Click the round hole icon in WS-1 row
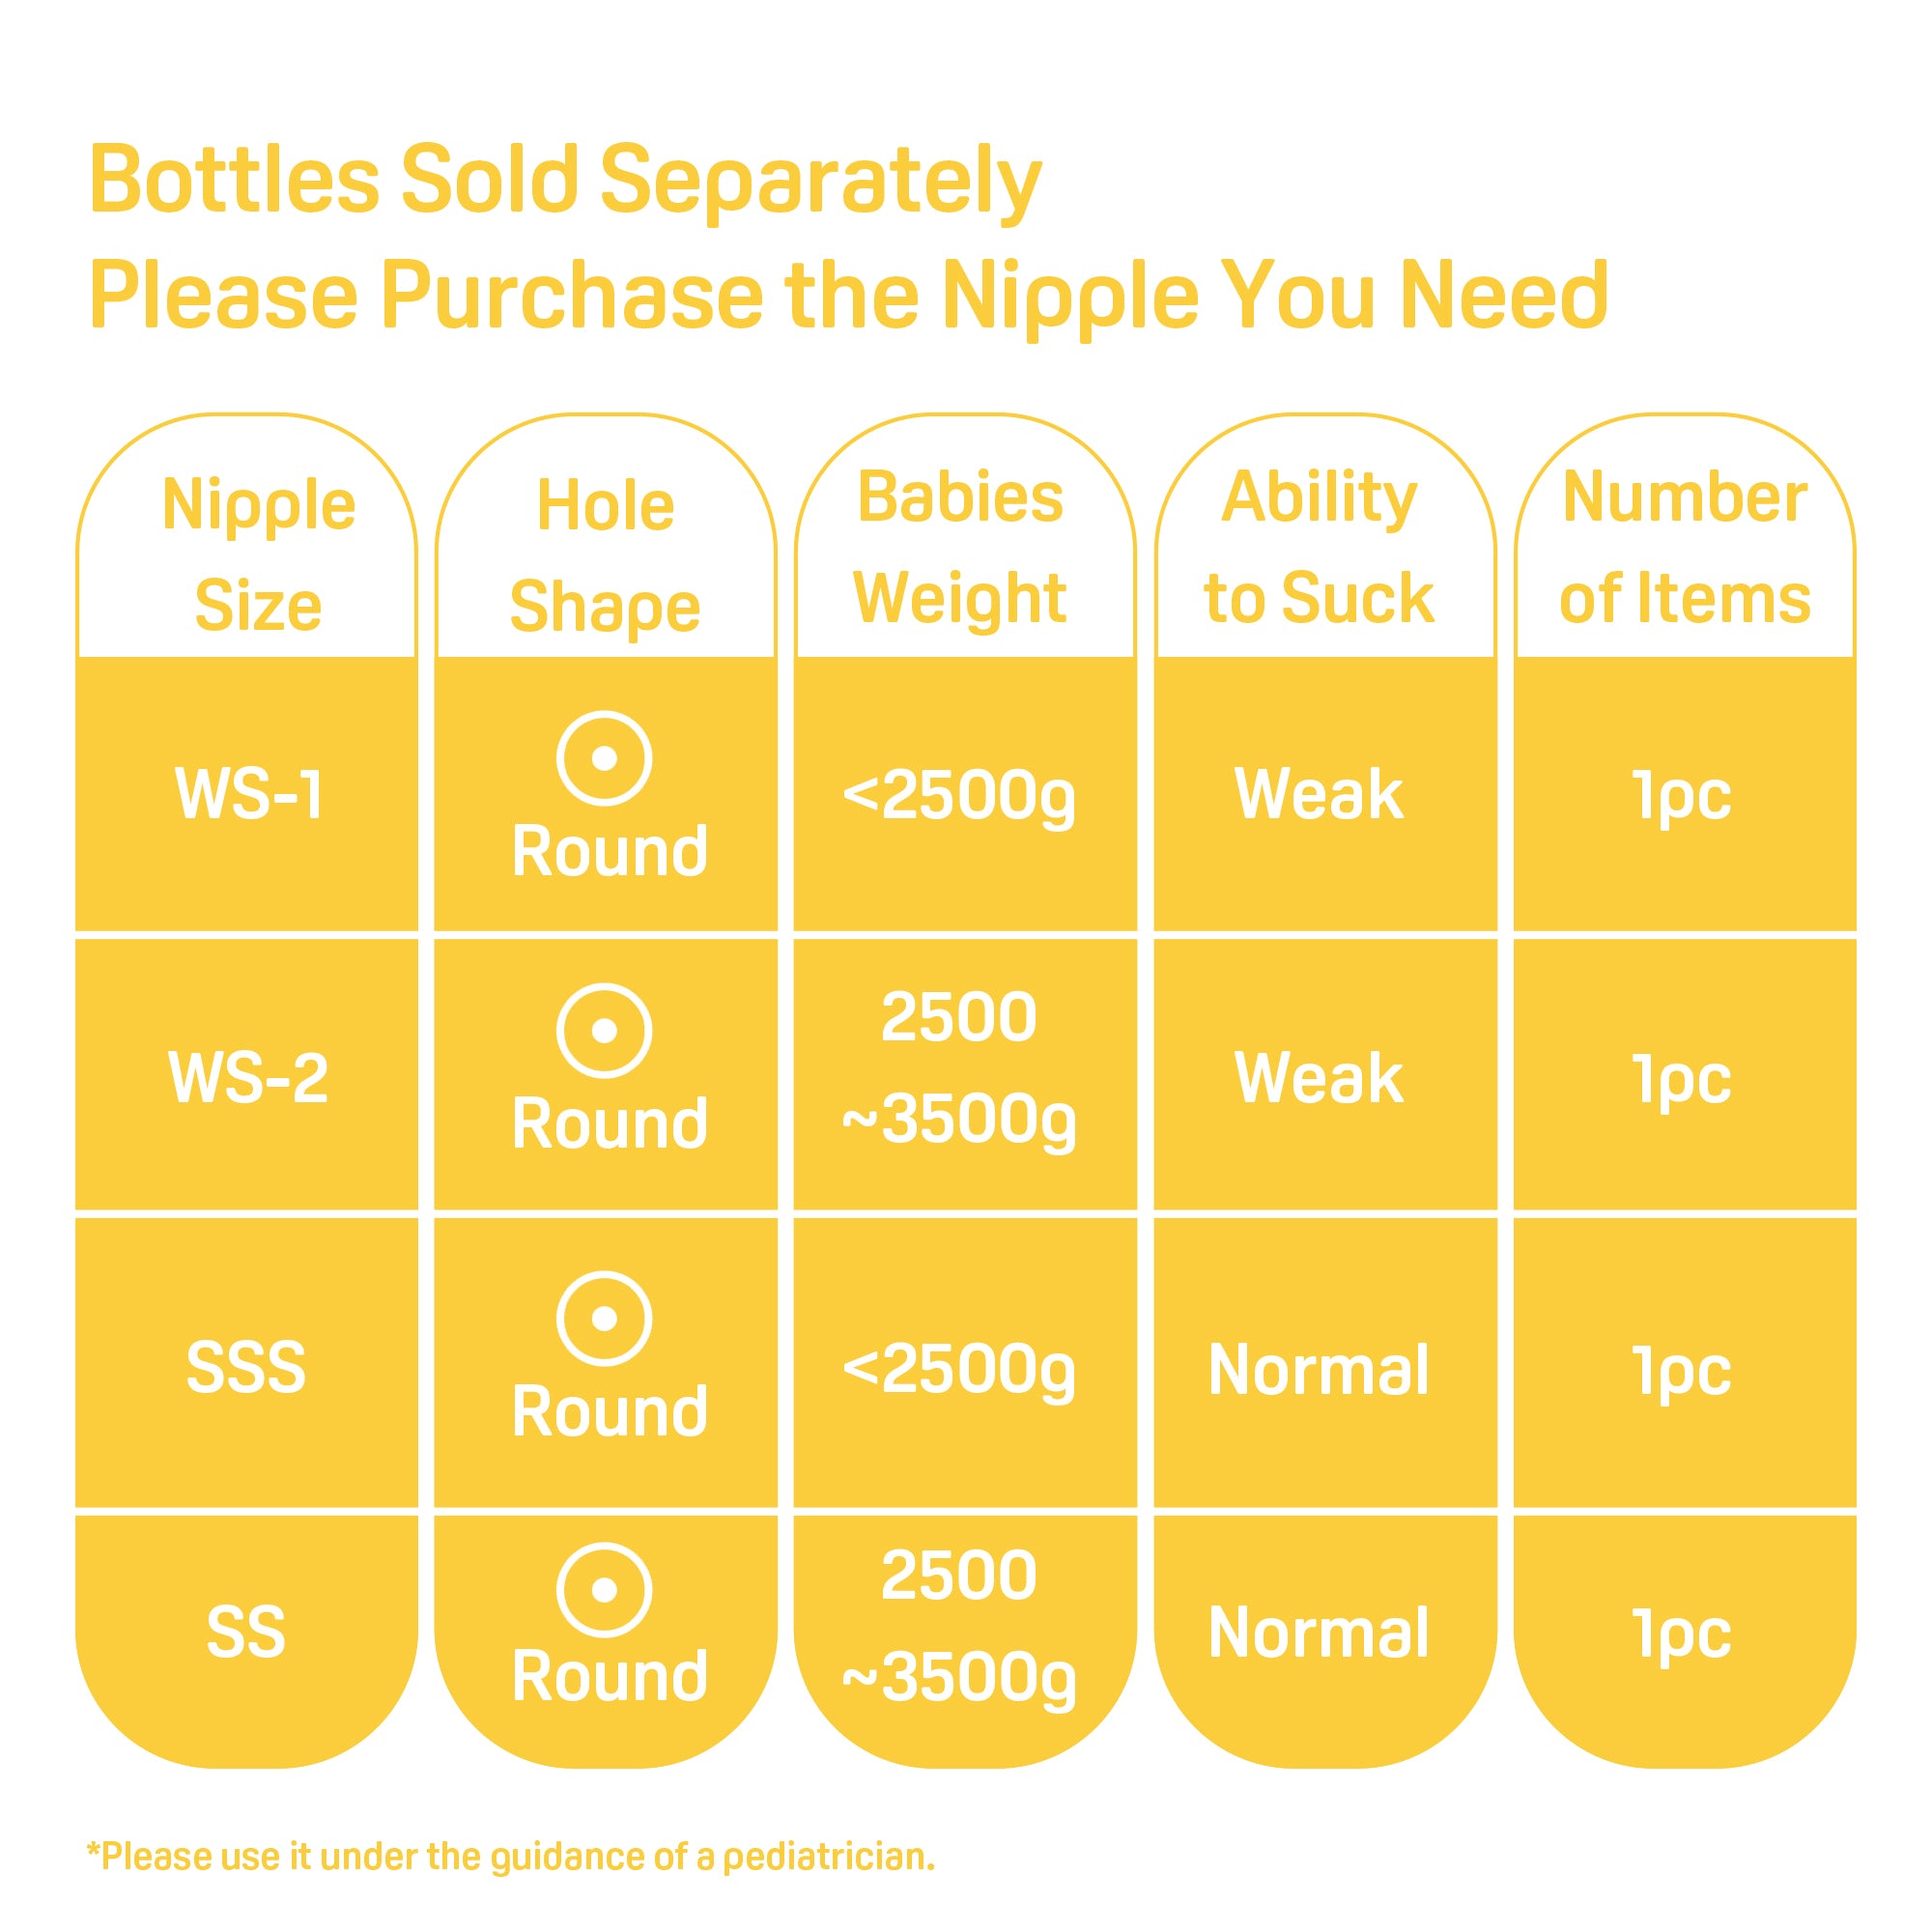This screenshot has height=1932, width=1932. coord(604,759)
